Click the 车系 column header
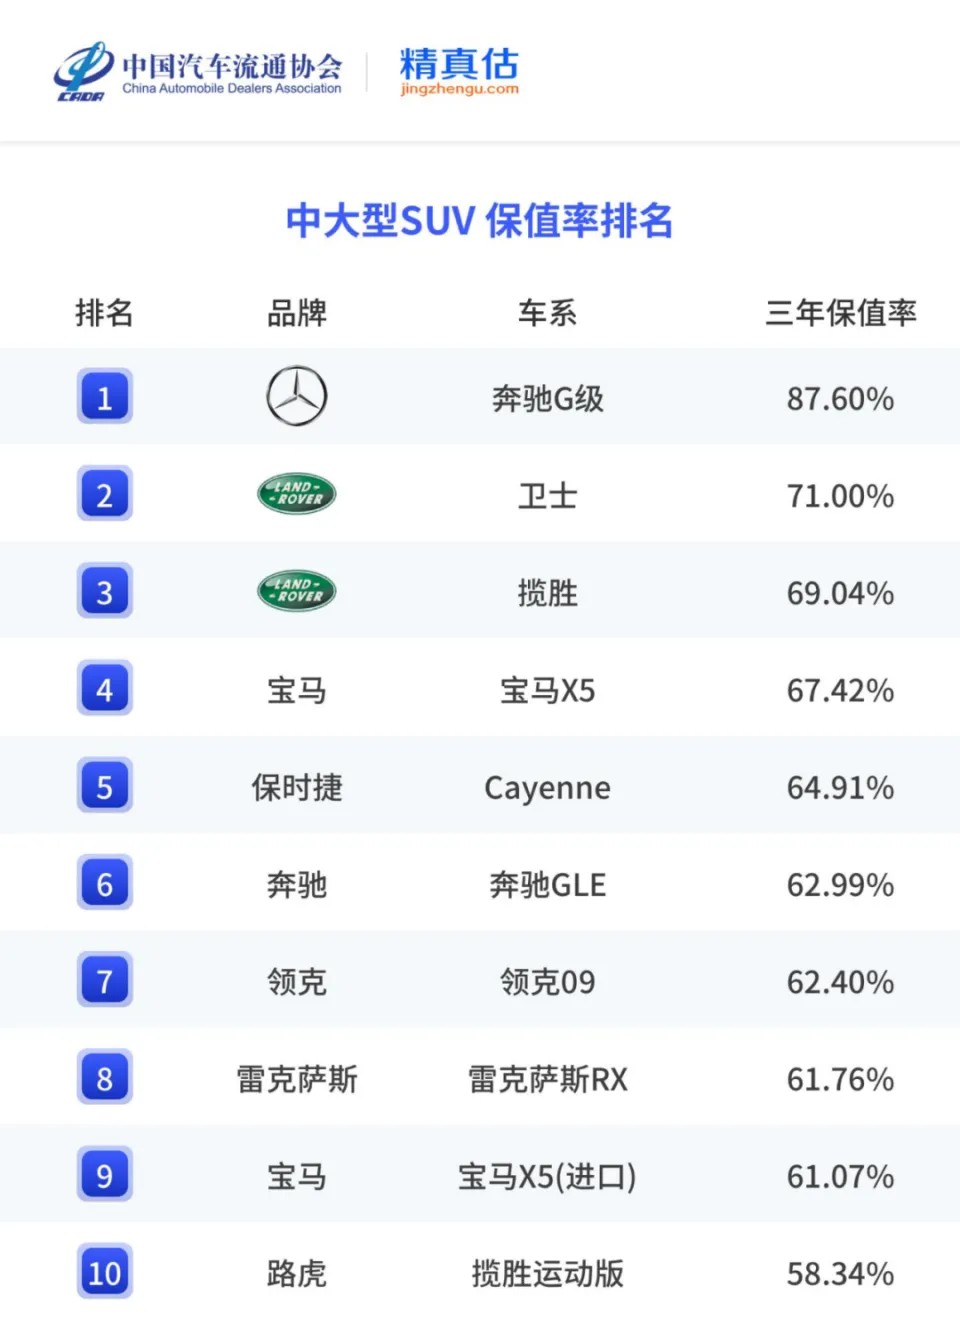This screenshot has height=1319, width=960. tap(547, 313)
